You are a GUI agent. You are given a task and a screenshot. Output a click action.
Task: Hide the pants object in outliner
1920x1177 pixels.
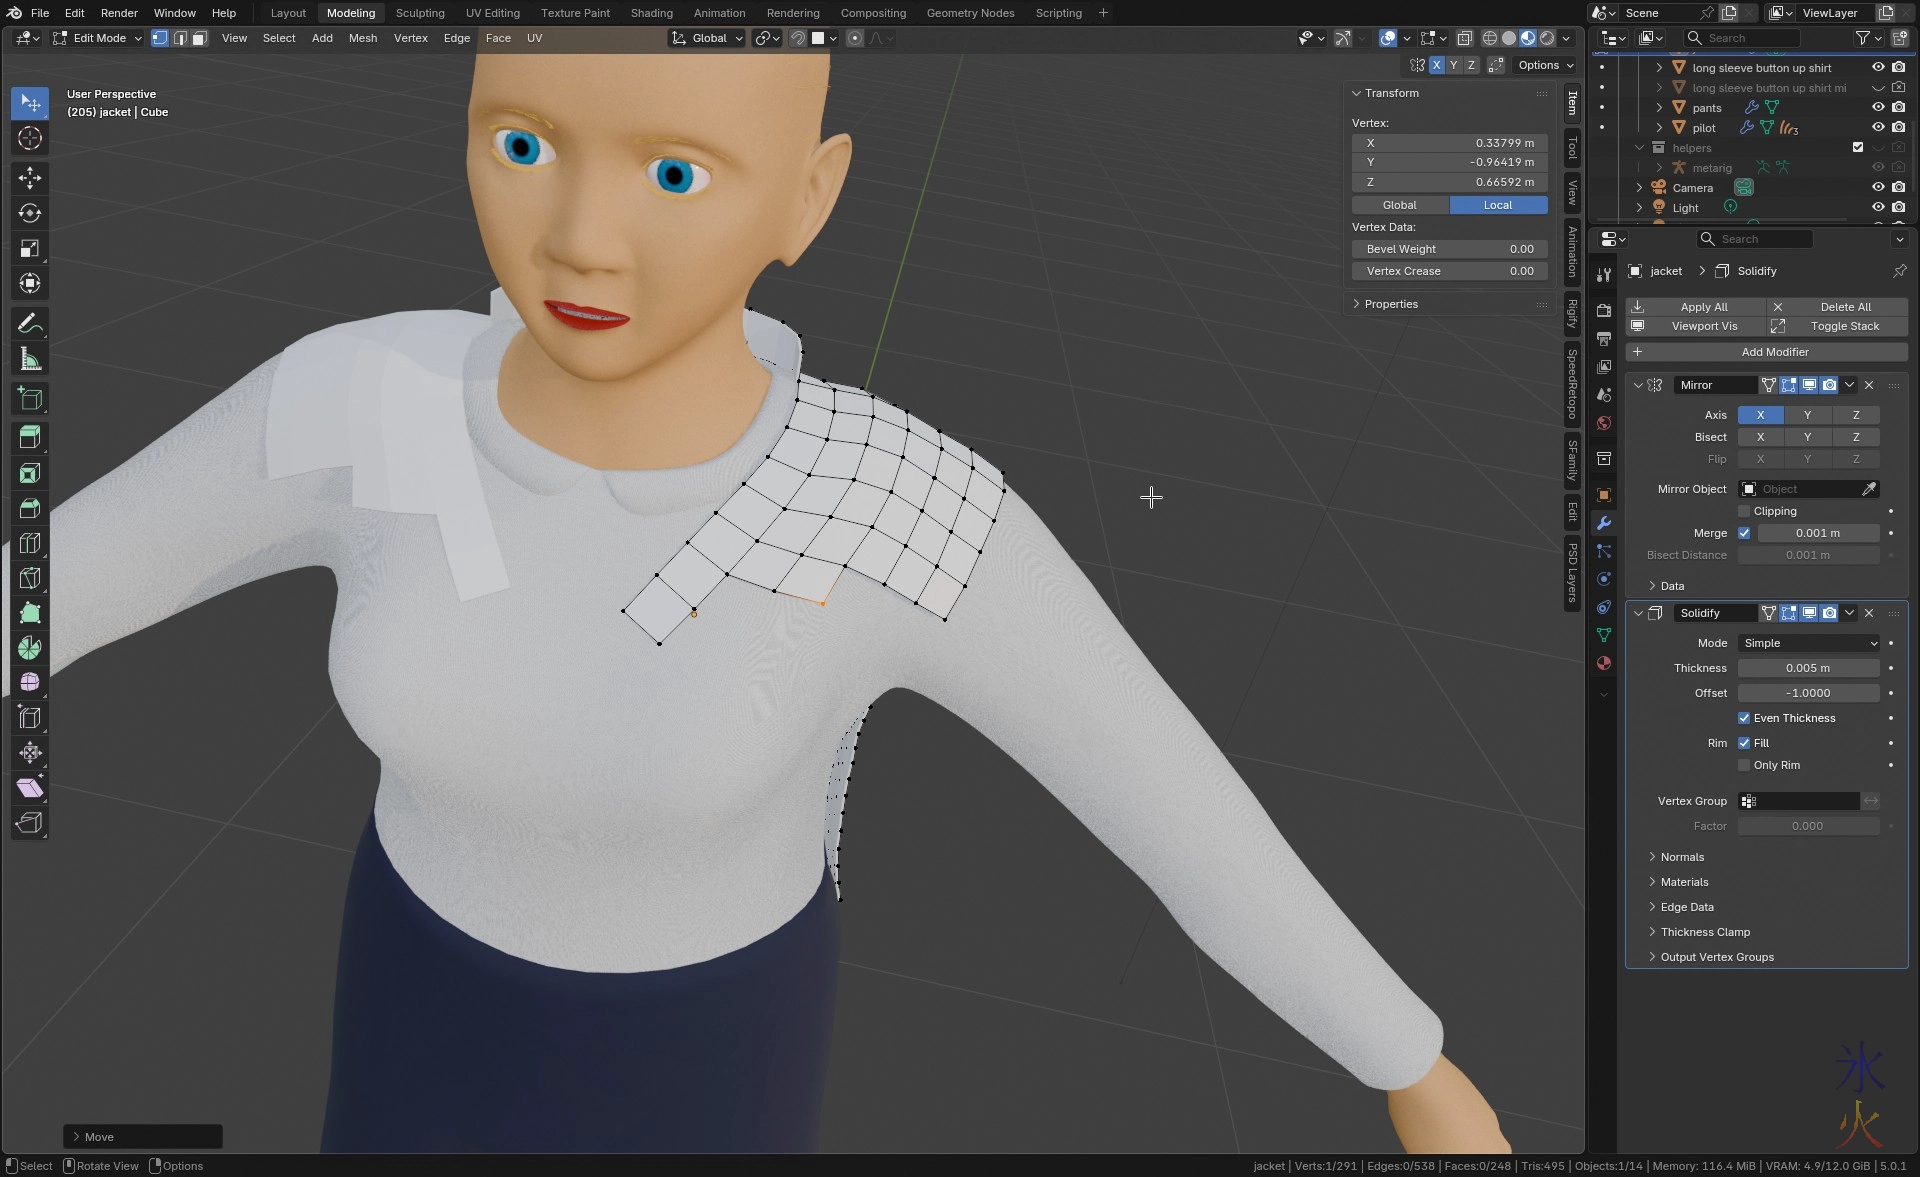[1878, 107]
